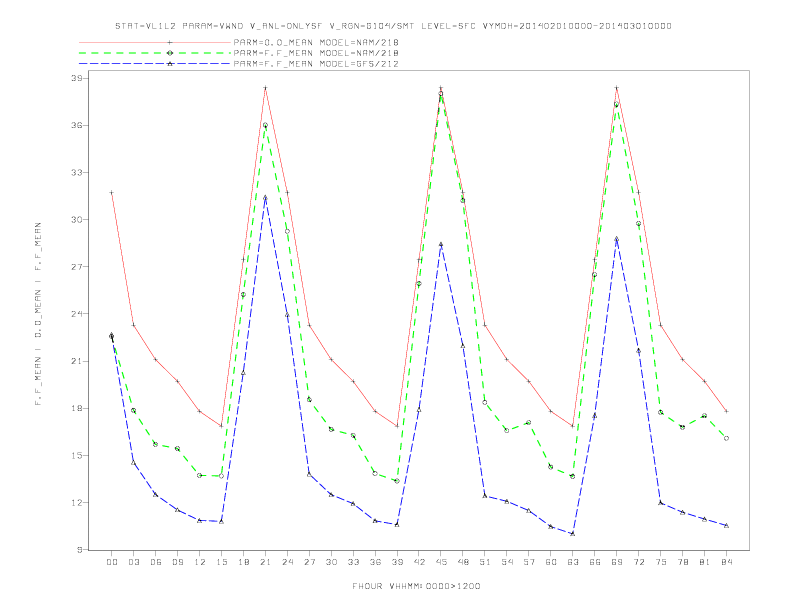
Task: Click the x-axis label FHOUR VHHMM:0000>1200
Action: (417, 586)
